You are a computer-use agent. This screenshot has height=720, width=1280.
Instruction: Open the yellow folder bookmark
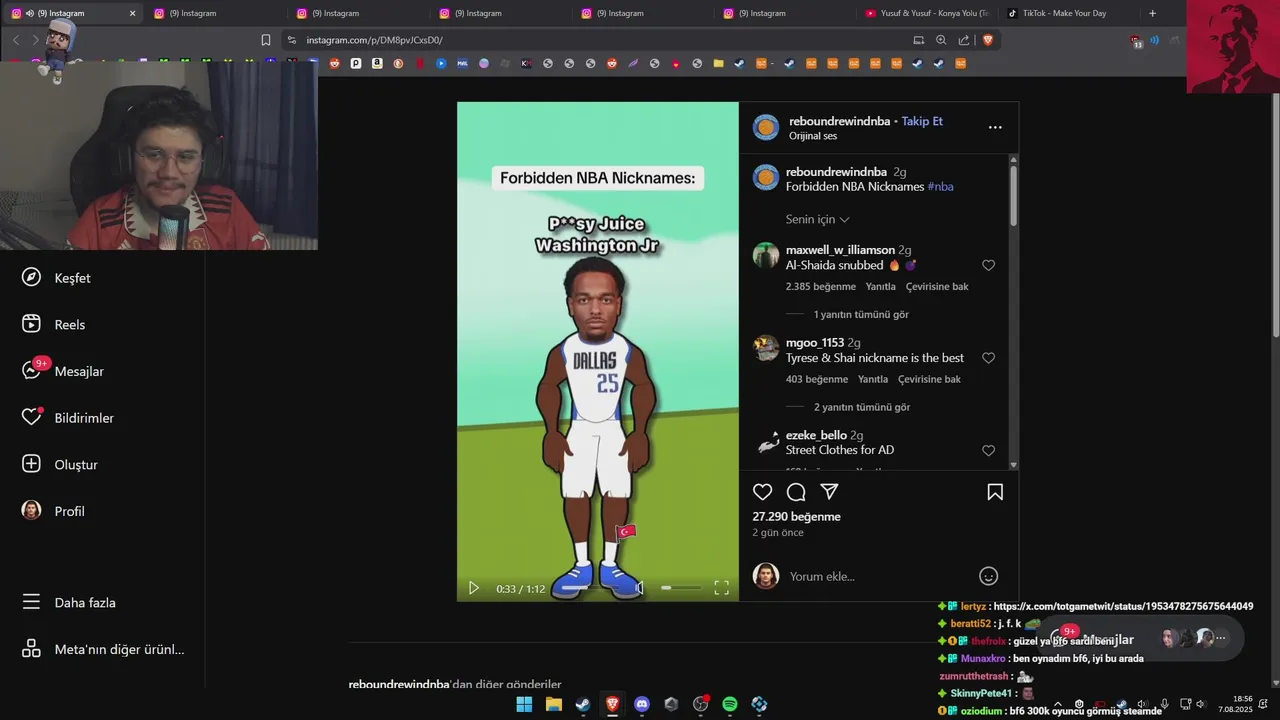click(x=718, y=63)
